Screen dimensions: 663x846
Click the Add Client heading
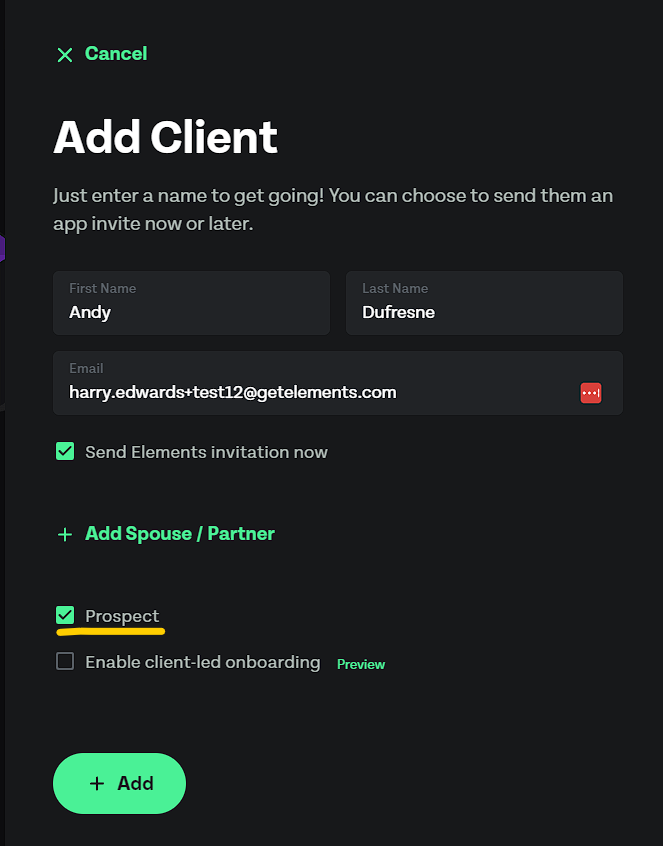click(x=165, y=137)
